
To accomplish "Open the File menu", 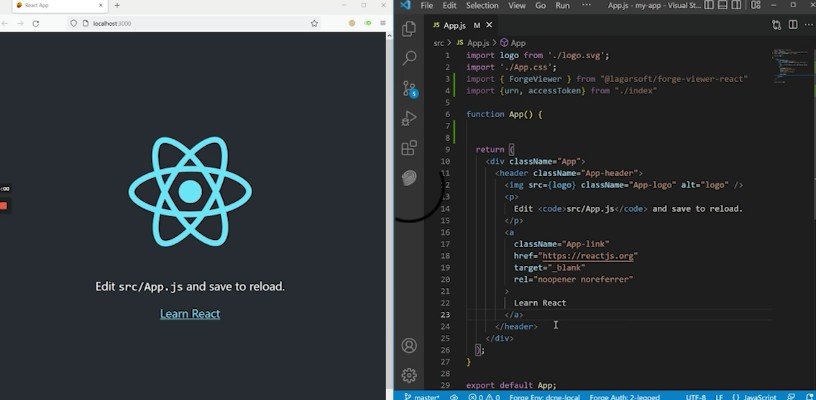I will pos(427,5).
